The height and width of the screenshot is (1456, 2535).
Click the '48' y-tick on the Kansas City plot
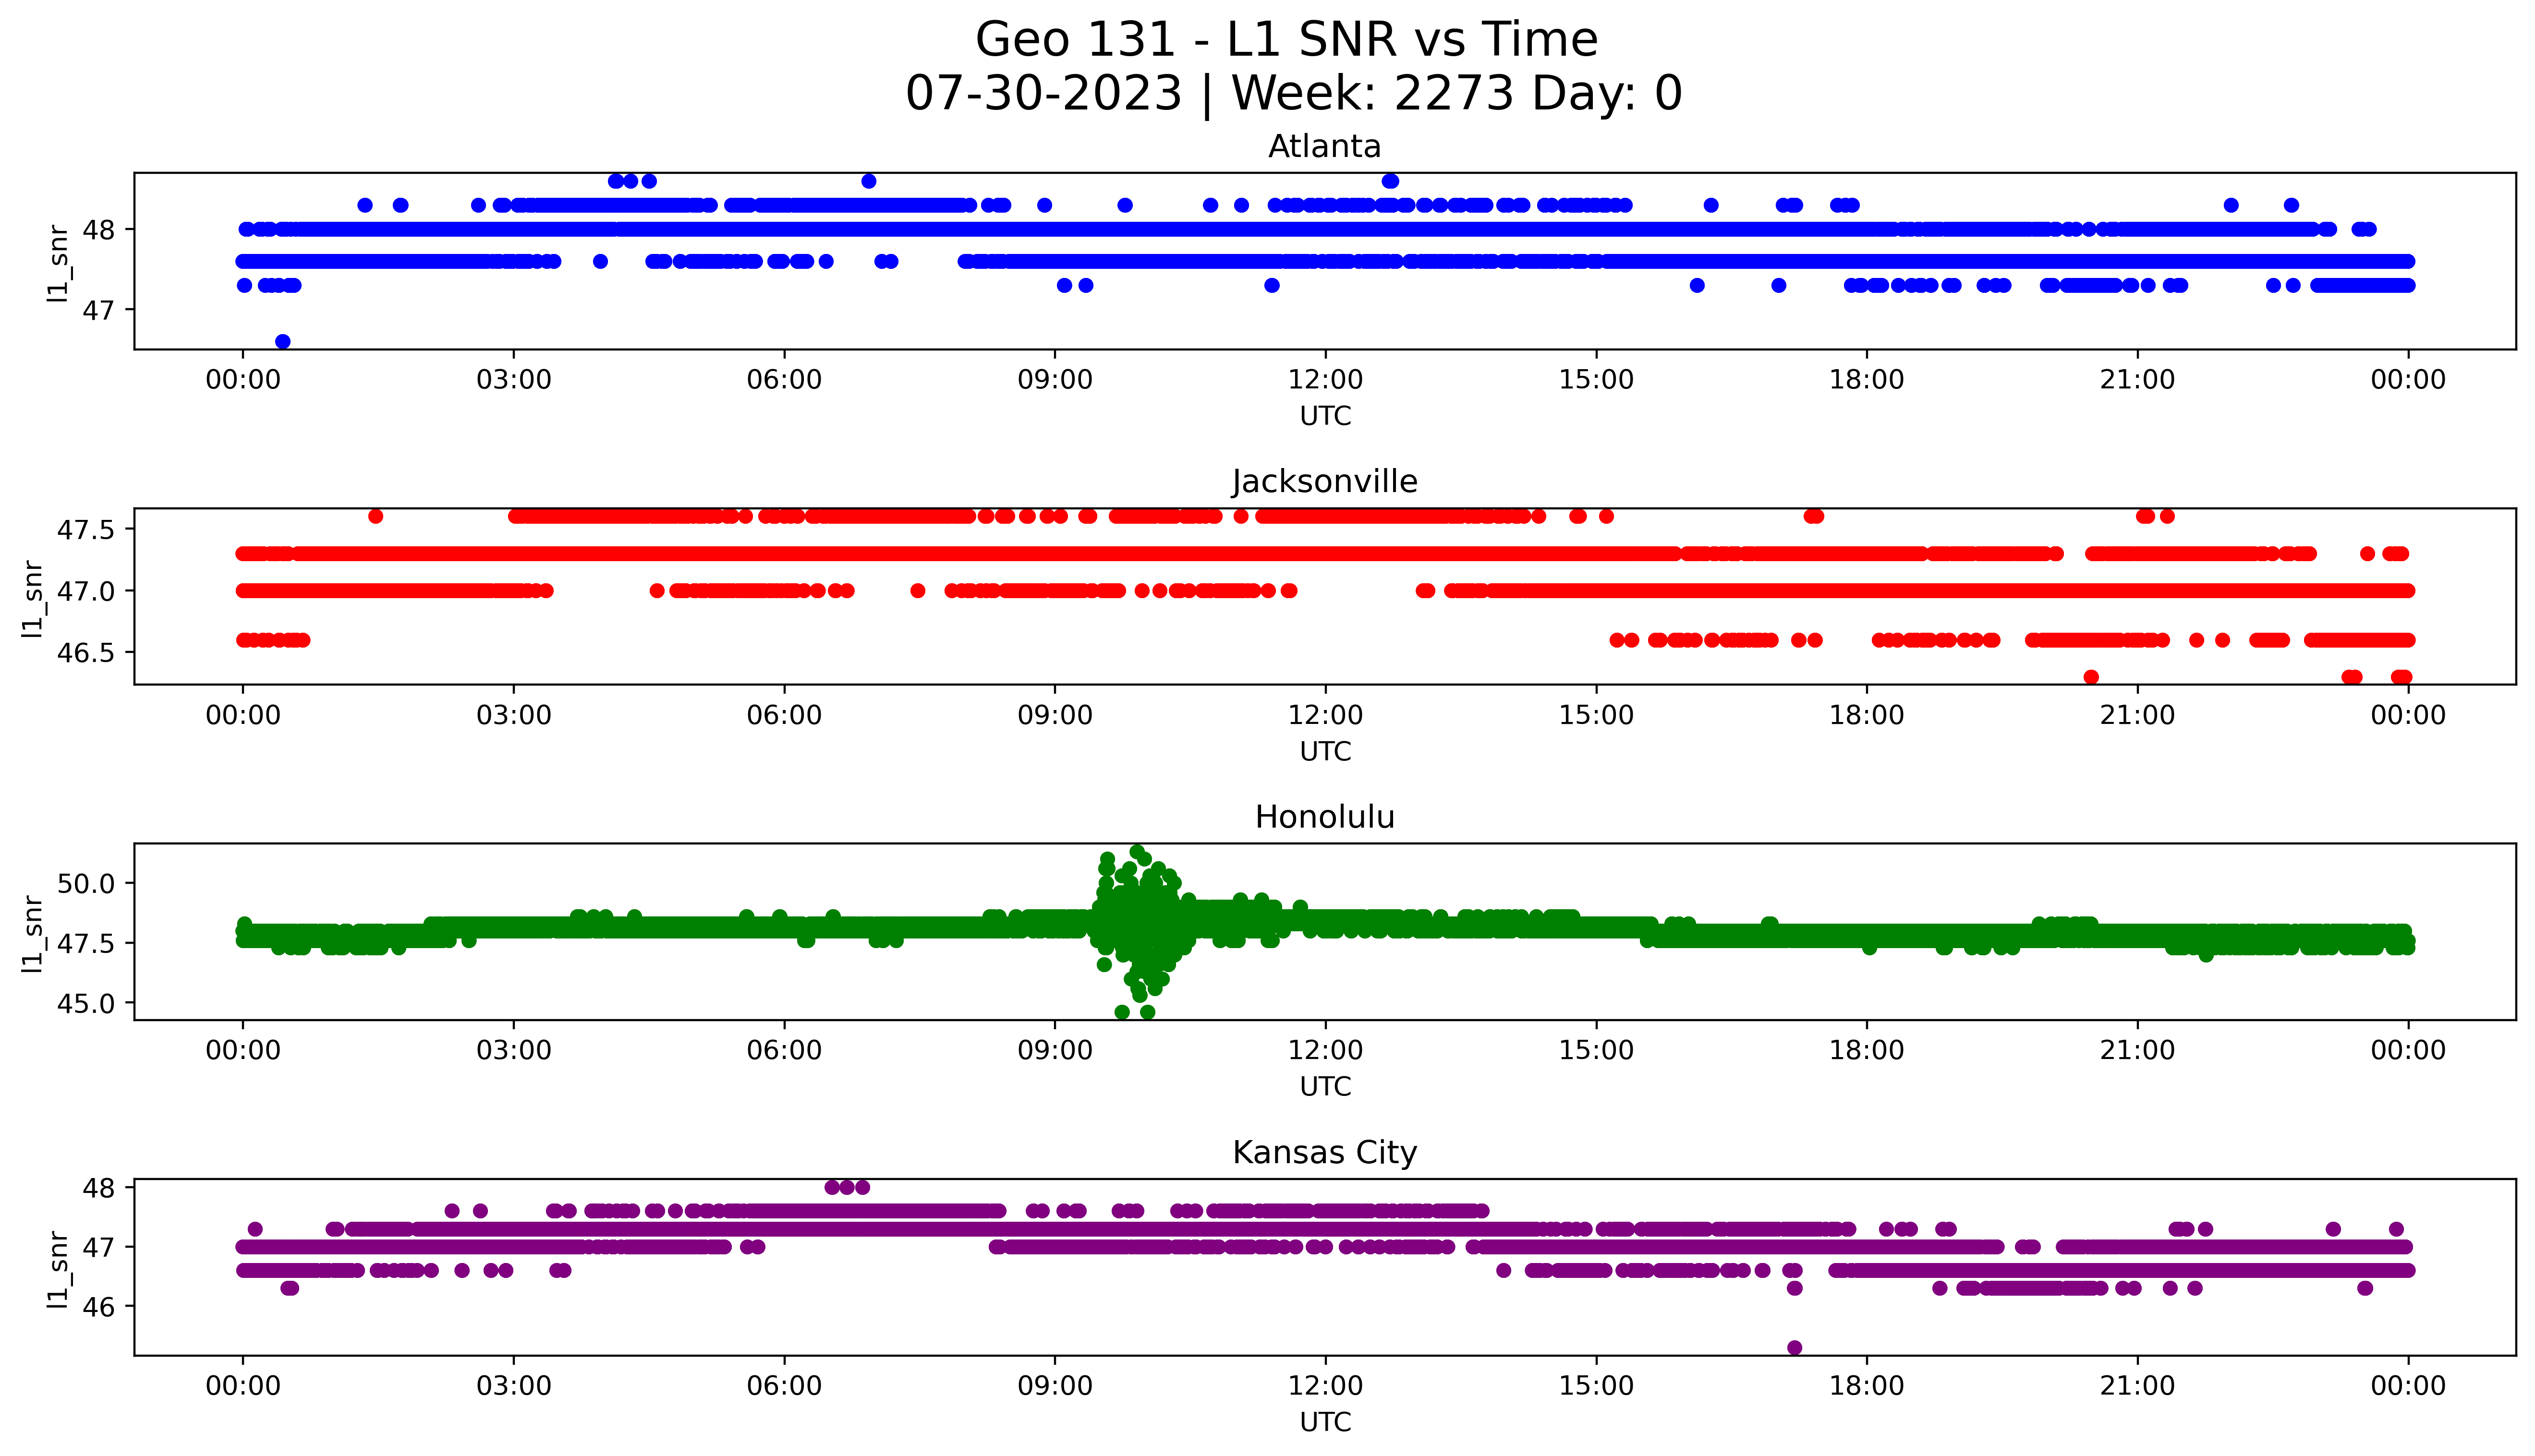(x=99, y=1188)
